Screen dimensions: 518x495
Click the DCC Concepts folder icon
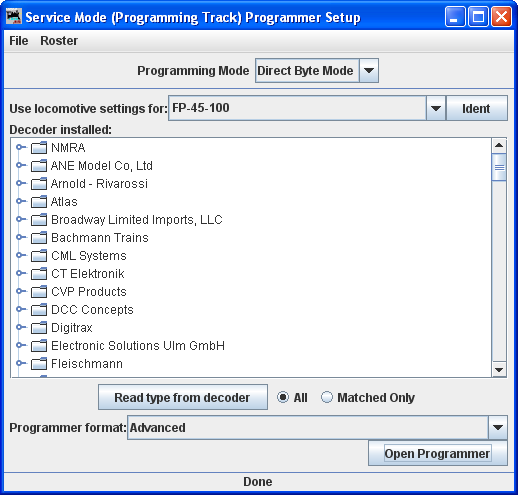pos(39,309)
